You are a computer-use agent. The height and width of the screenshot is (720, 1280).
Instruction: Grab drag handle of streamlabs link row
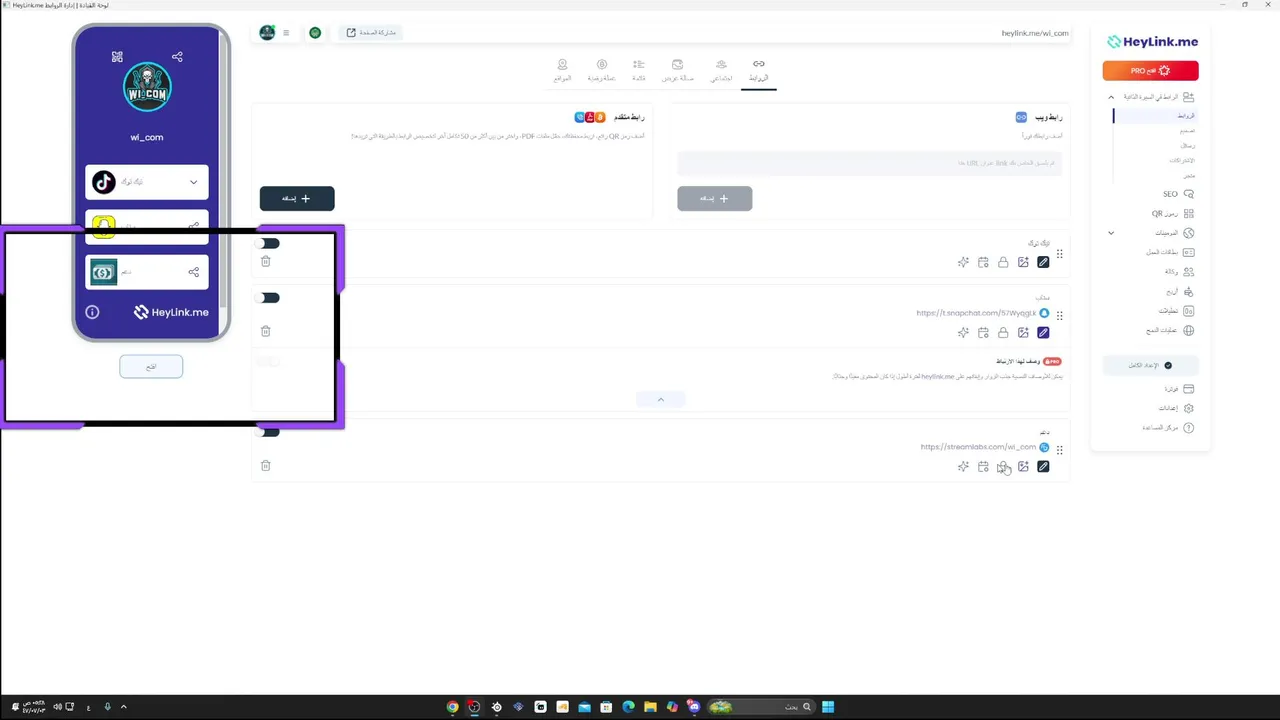[1060, 450]
